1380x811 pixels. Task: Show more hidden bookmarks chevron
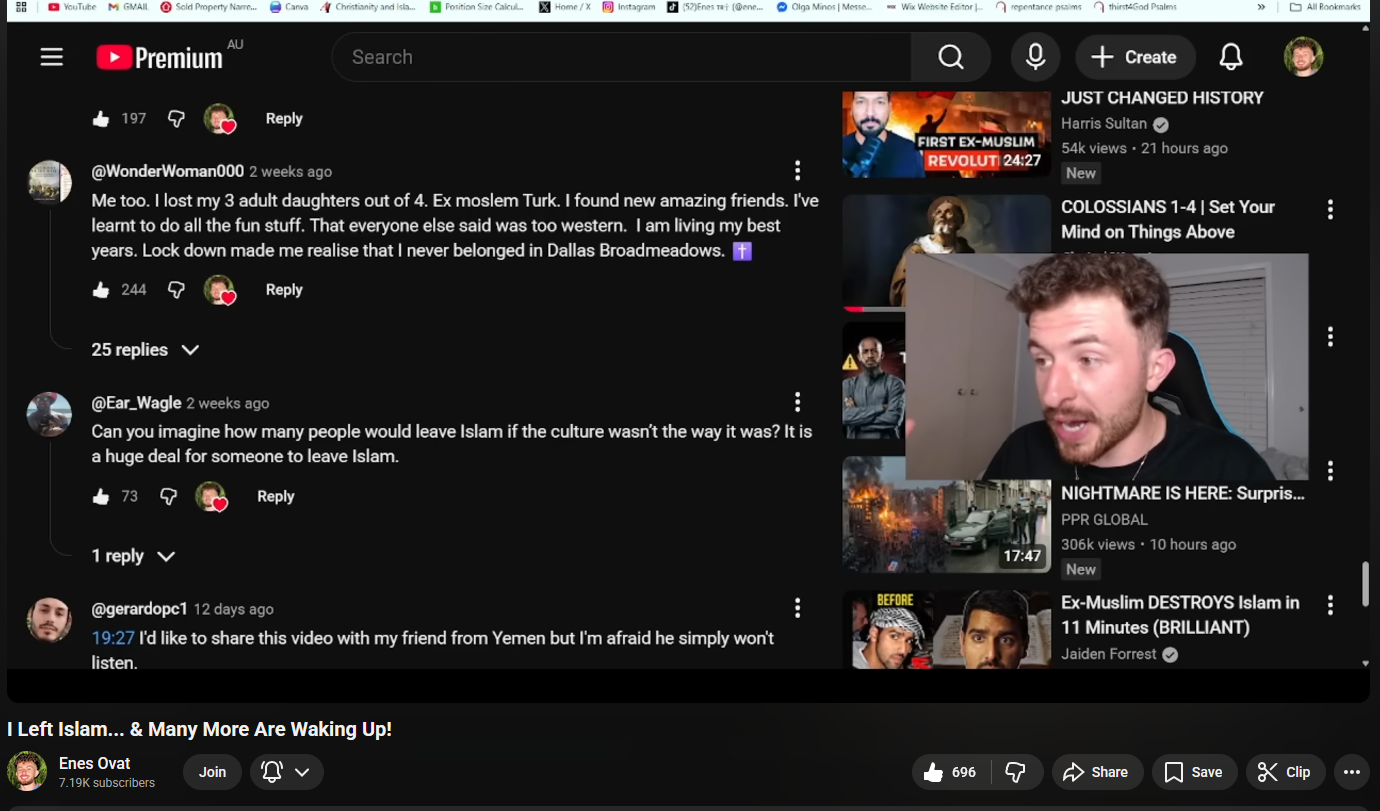coord(1261,7)
